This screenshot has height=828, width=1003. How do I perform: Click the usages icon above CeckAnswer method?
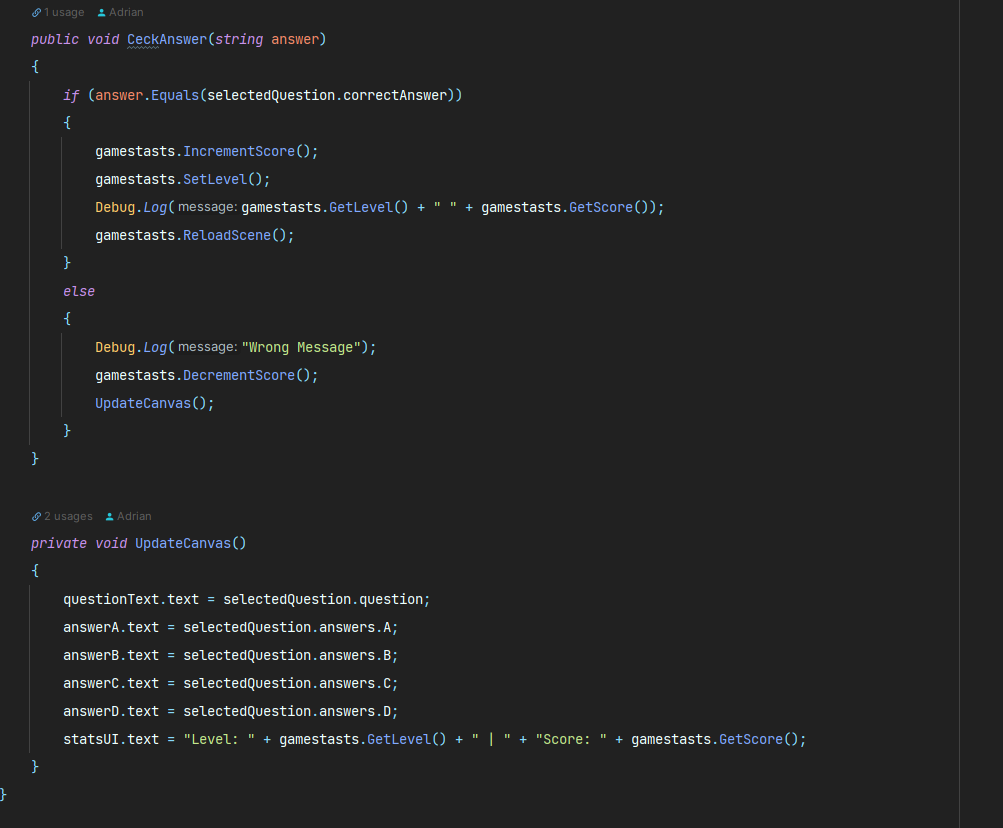(x=36, y=13)
